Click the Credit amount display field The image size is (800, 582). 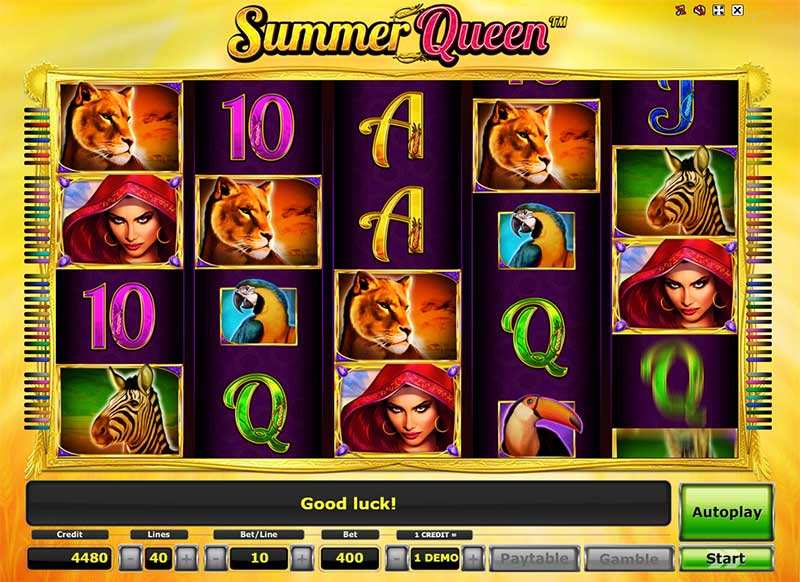(x=70, y=558)
